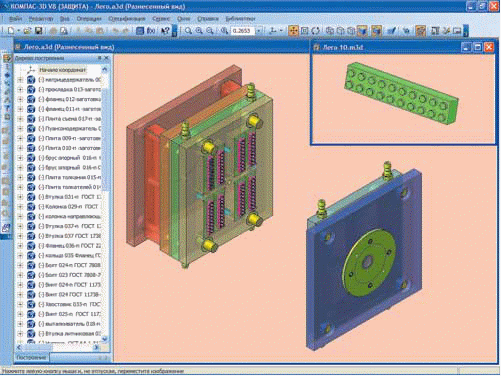Activate the Pan (move view) tool
Viewport: 501px width, 376px height.
(293, 31)
